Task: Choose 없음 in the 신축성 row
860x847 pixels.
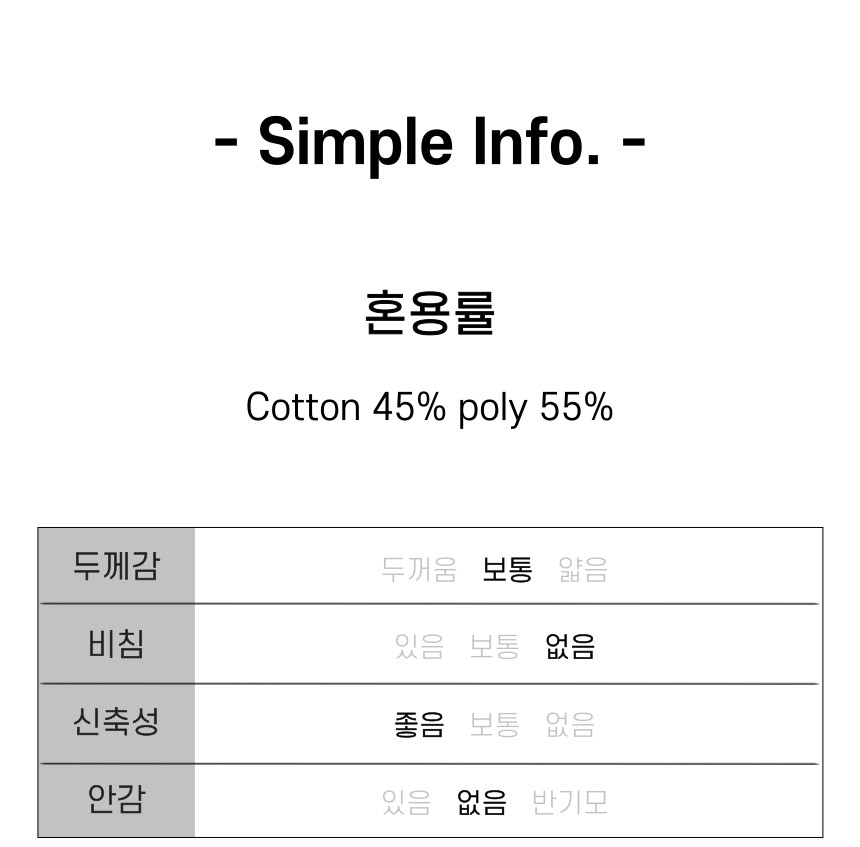Action: click(x=570, y=725)
